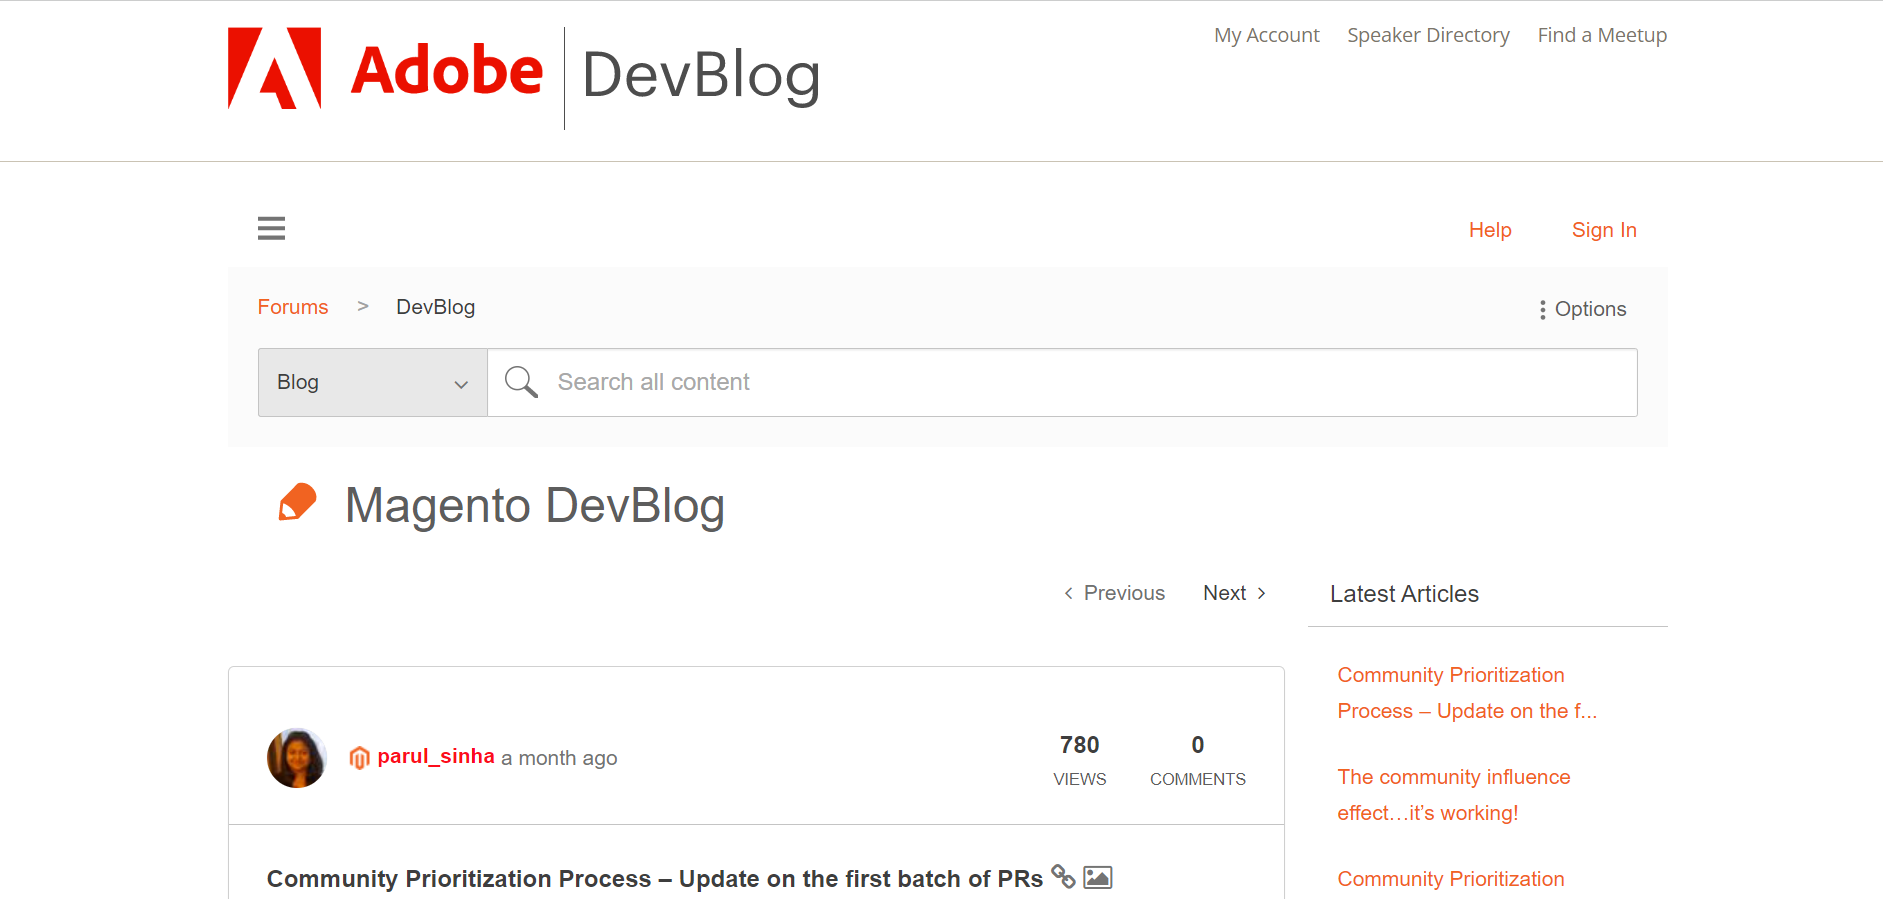The image size is (1883, 899).
Task: Click parul_sinha's avatar thumbnail
Action: click(x=296, y=758)
